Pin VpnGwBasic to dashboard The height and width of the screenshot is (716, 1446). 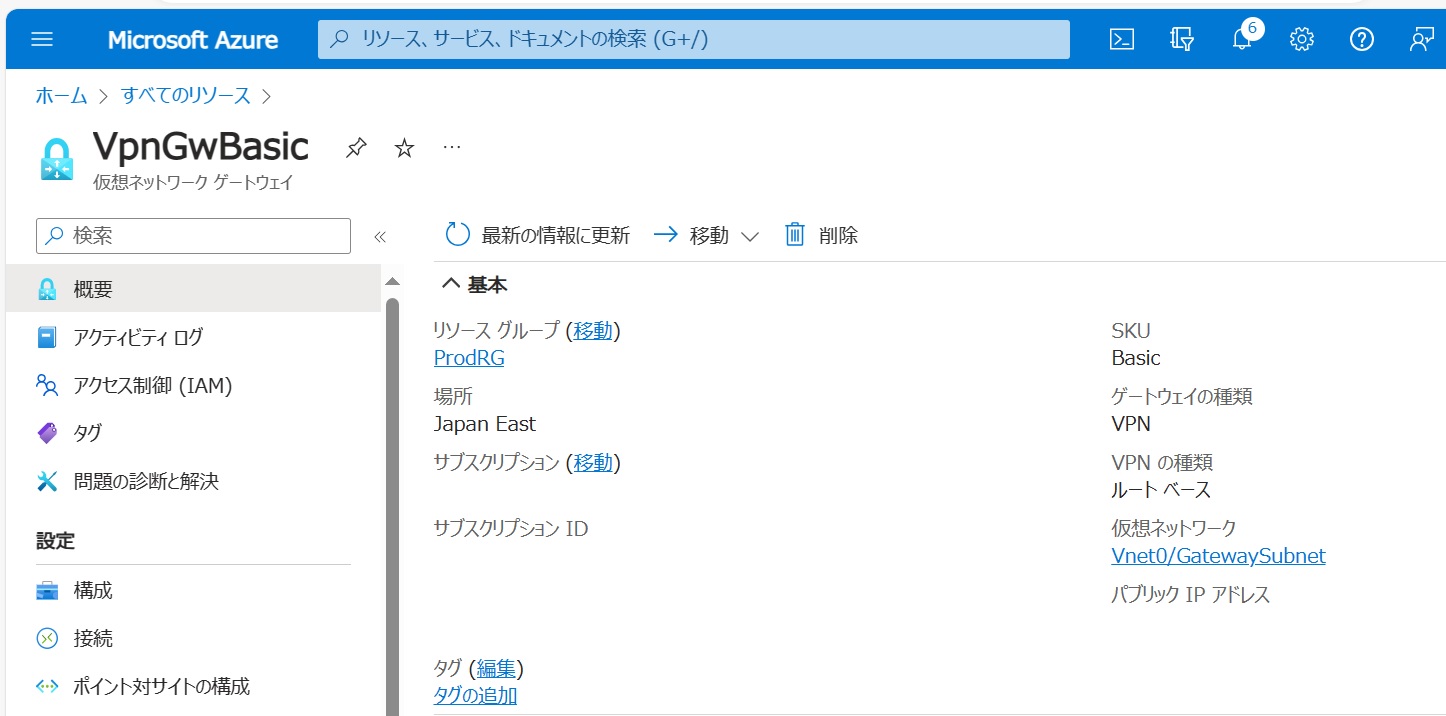(356, 148)
